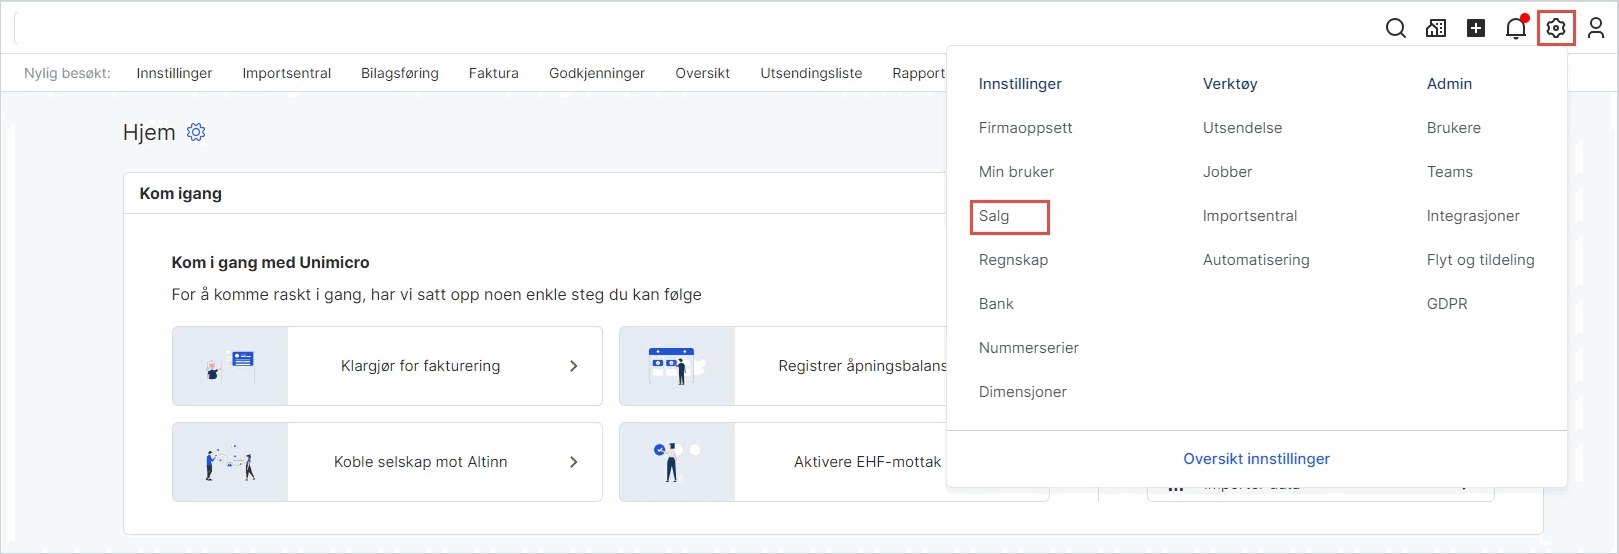Open Godkjenninger from recently visited
This screenshot has width=1619, height=554.
point(597,73)
